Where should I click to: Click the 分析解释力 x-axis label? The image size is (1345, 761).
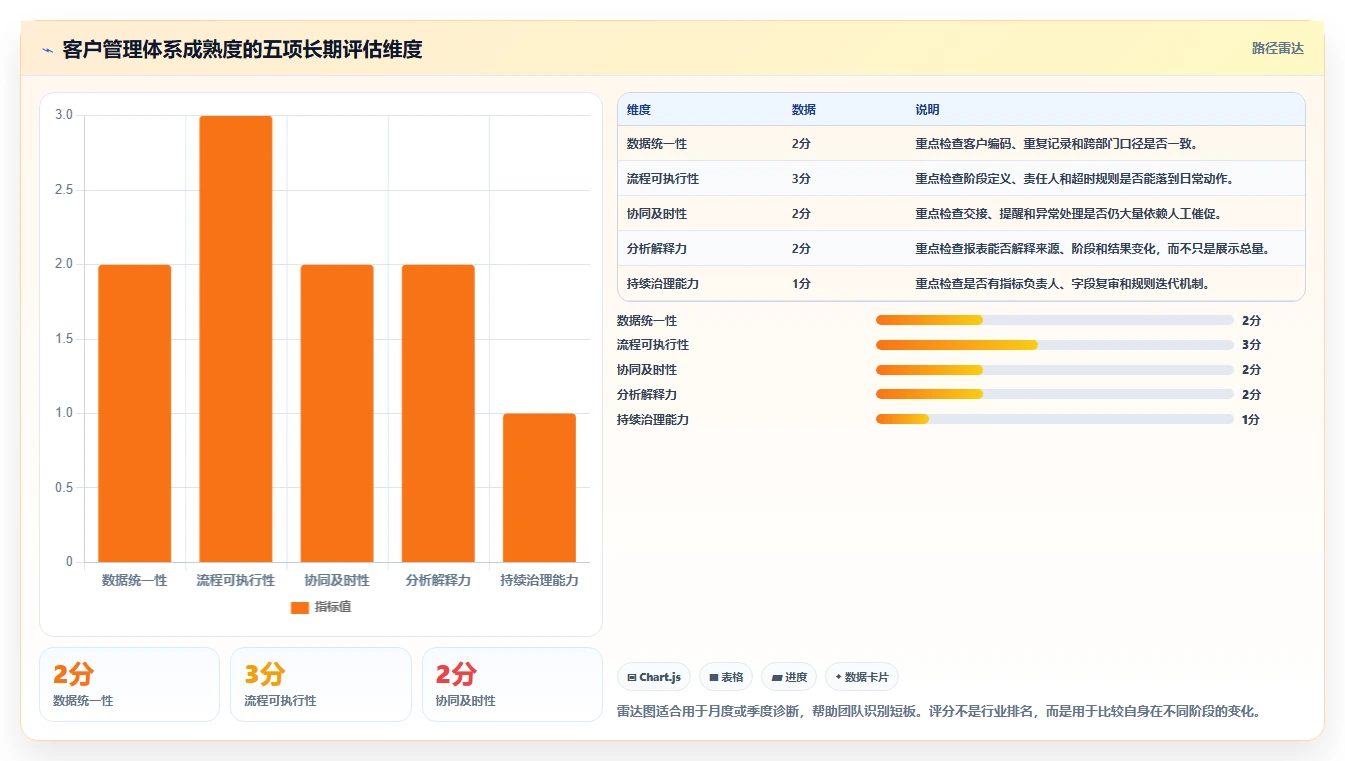438,580
